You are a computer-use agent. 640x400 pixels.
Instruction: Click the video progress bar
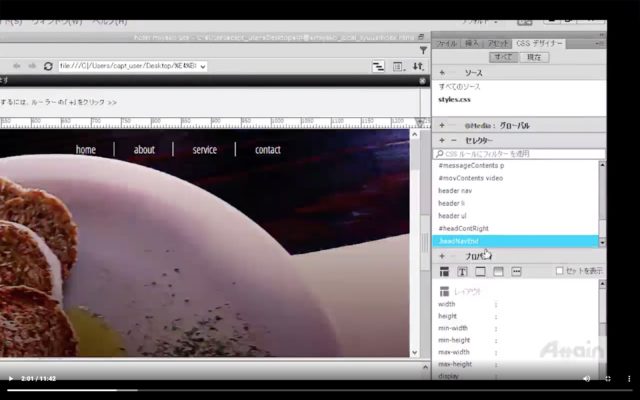click(x=320, y=390)
